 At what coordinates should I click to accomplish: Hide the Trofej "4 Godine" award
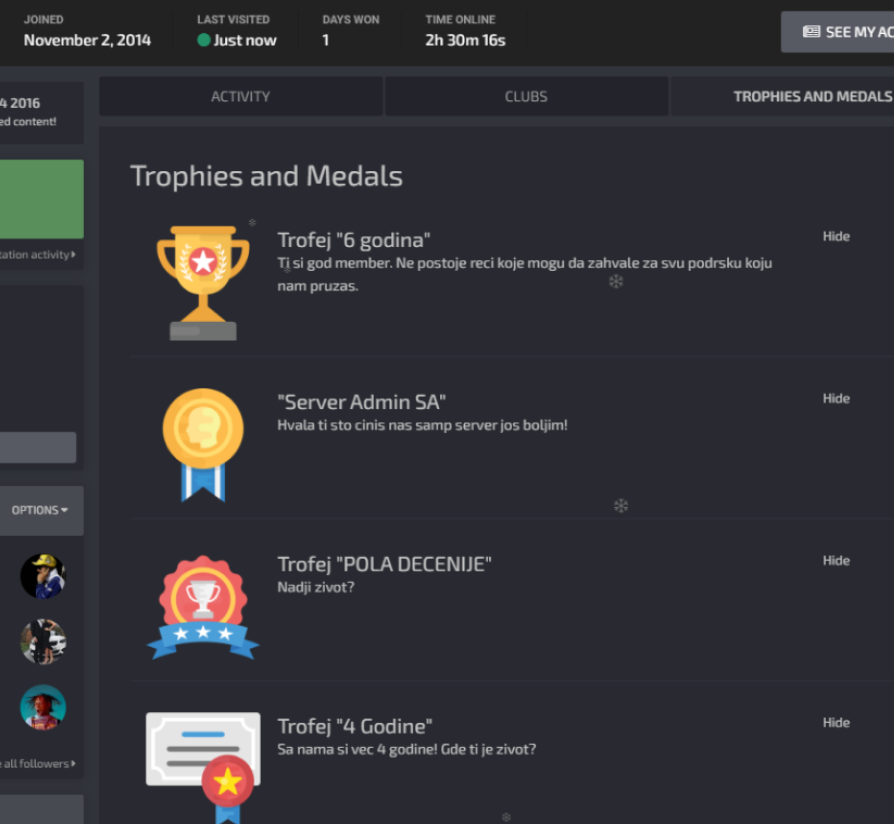tap(836, 722)
